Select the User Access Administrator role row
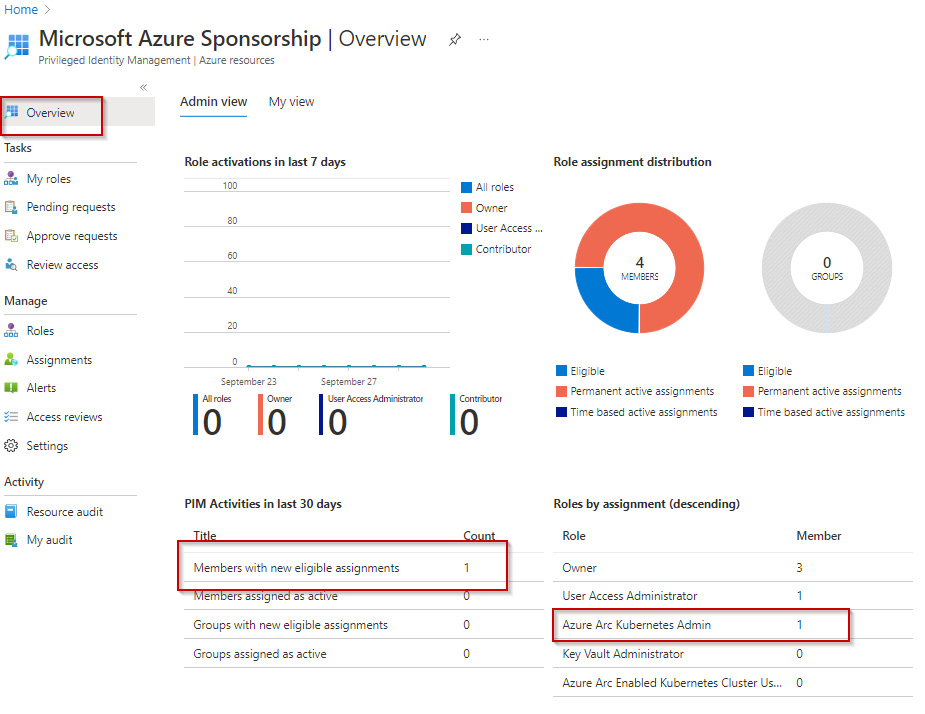Image resolution: width=925 pixels, height=714 pixels. (733, 596)
